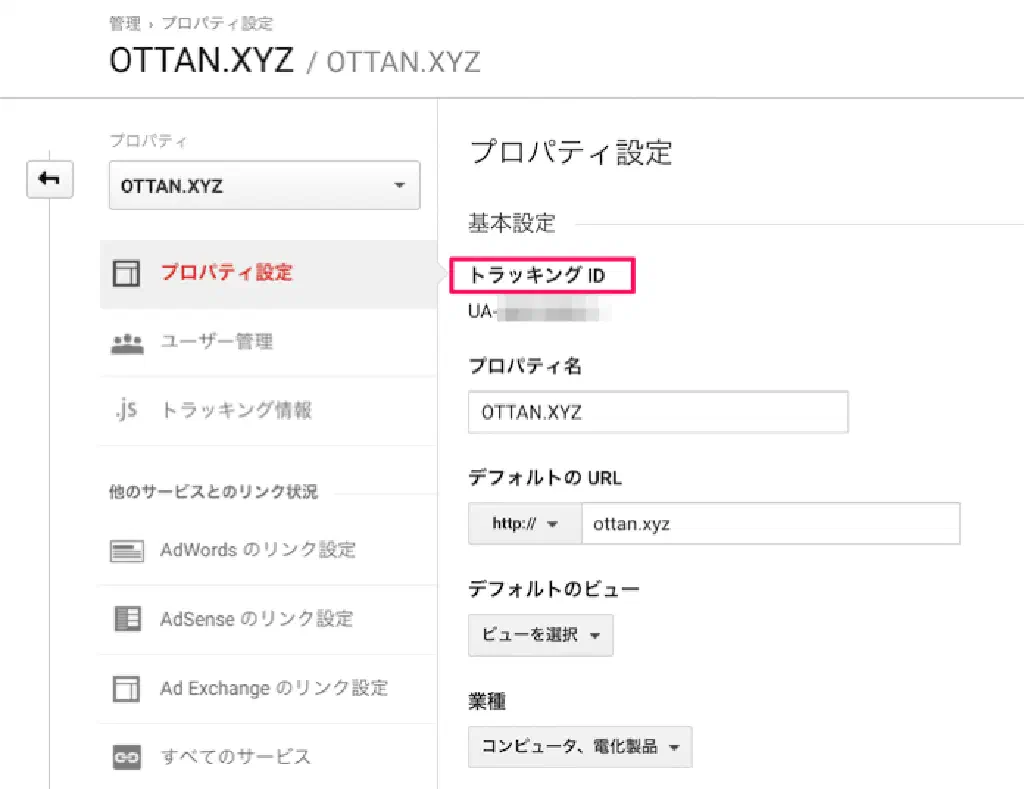This screenshot has width=1024, height=789.
Task: Click the default URL field ottan.xyz
Action: pyautogui.click(x=770, y=523)
